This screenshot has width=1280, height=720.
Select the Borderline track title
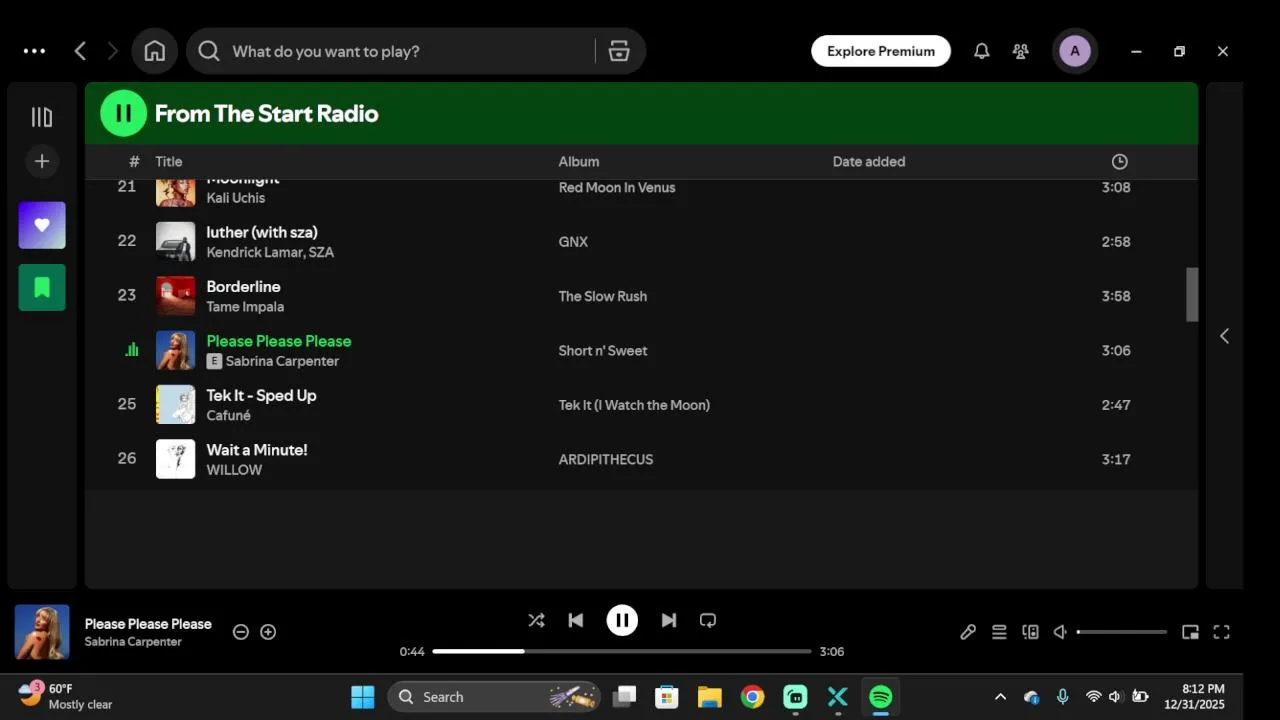point(243,286)
